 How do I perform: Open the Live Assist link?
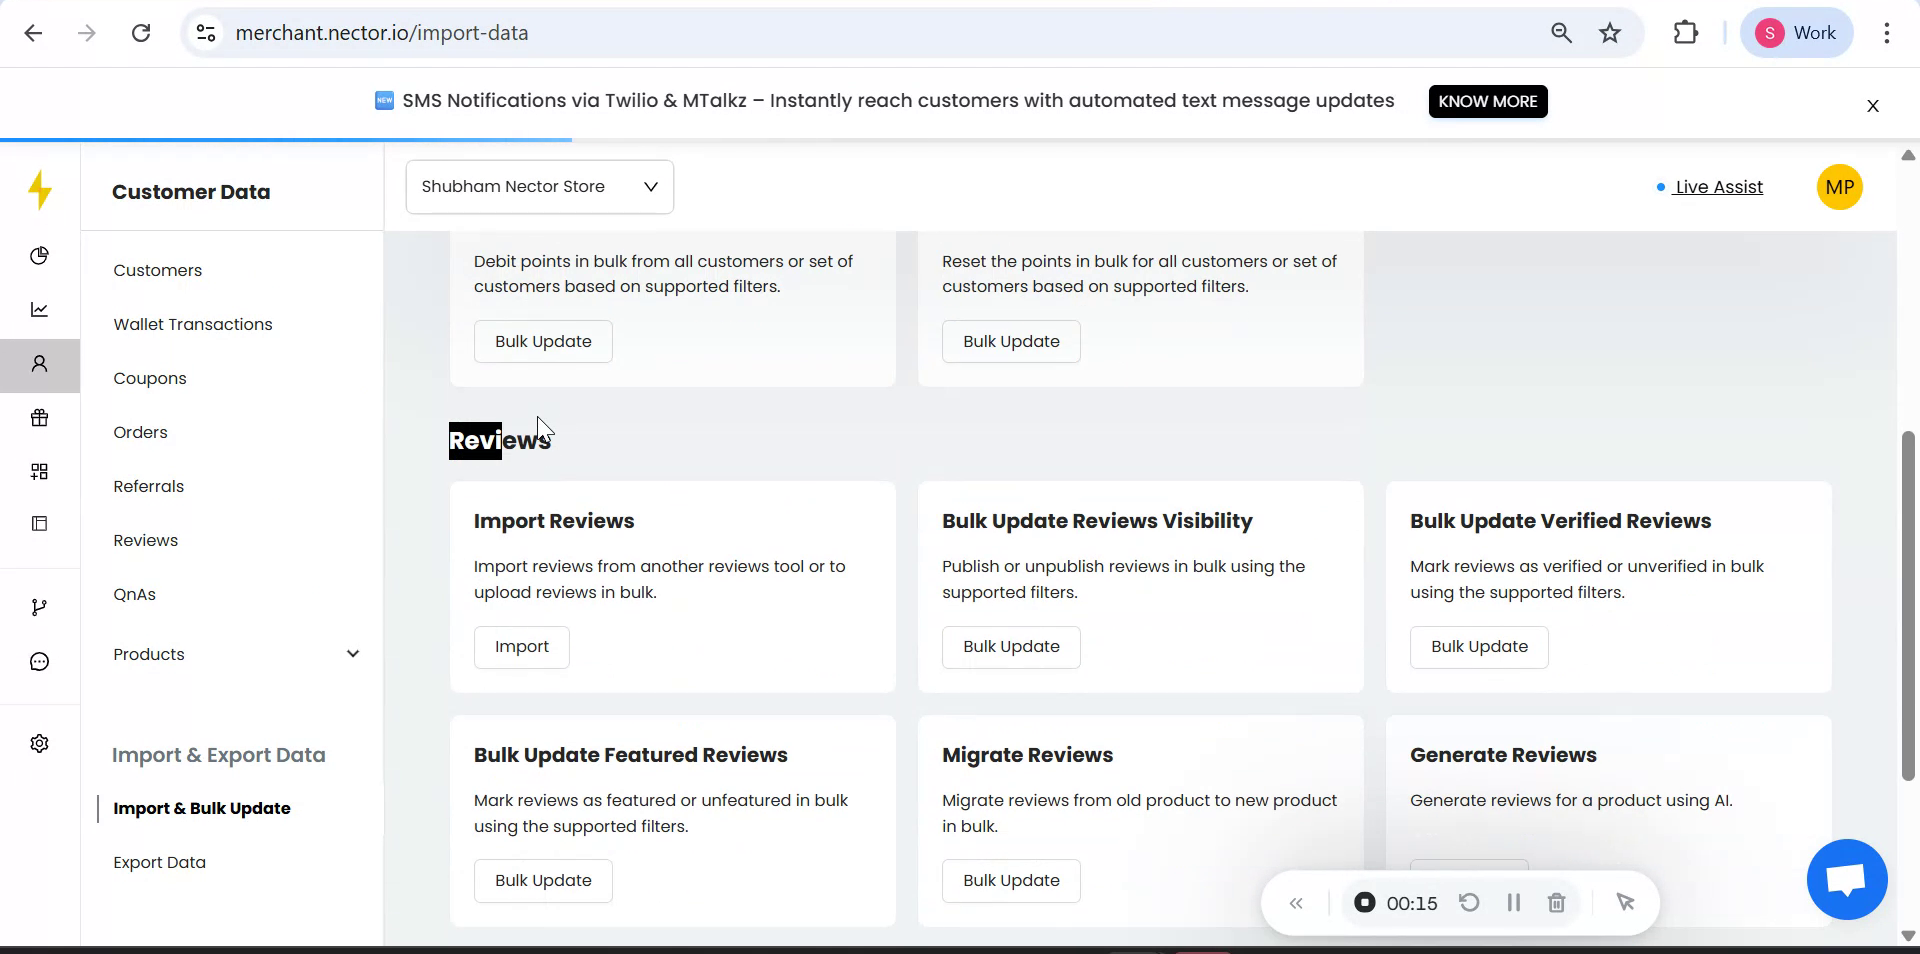(x=1718, y=187)
